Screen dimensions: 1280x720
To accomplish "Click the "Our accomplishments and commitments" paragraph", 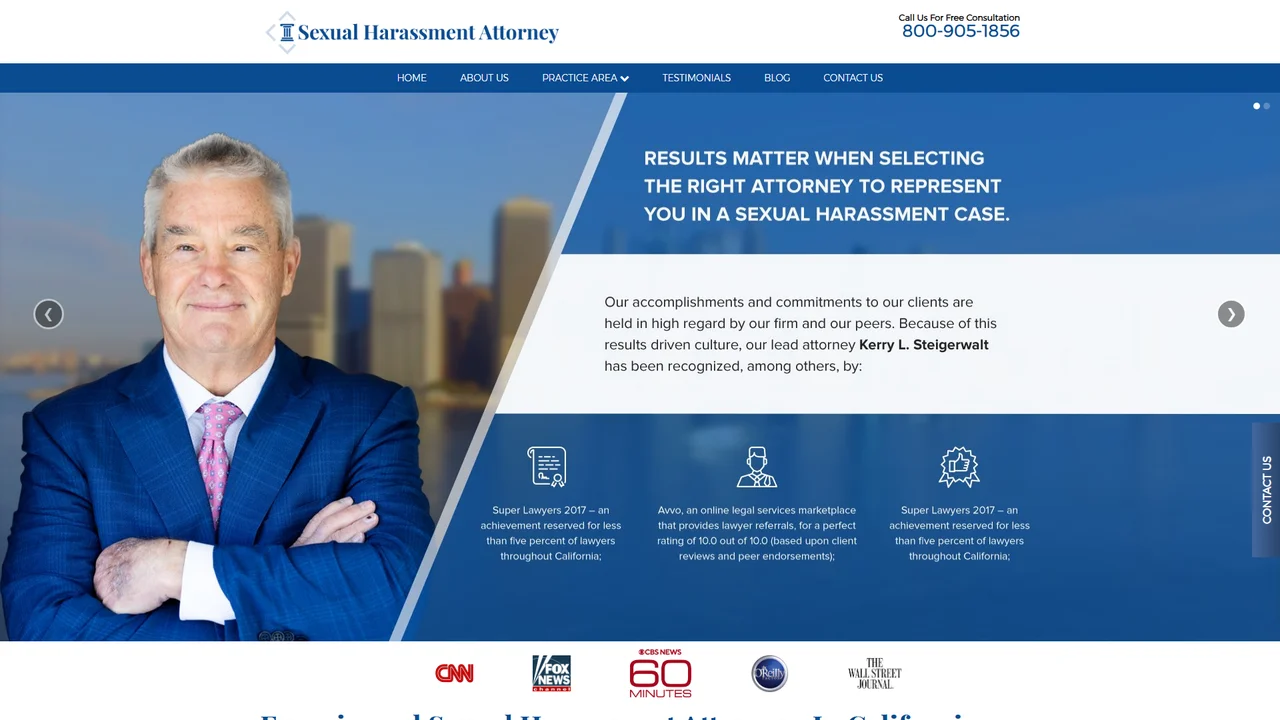I will click(x=800, y=334).
